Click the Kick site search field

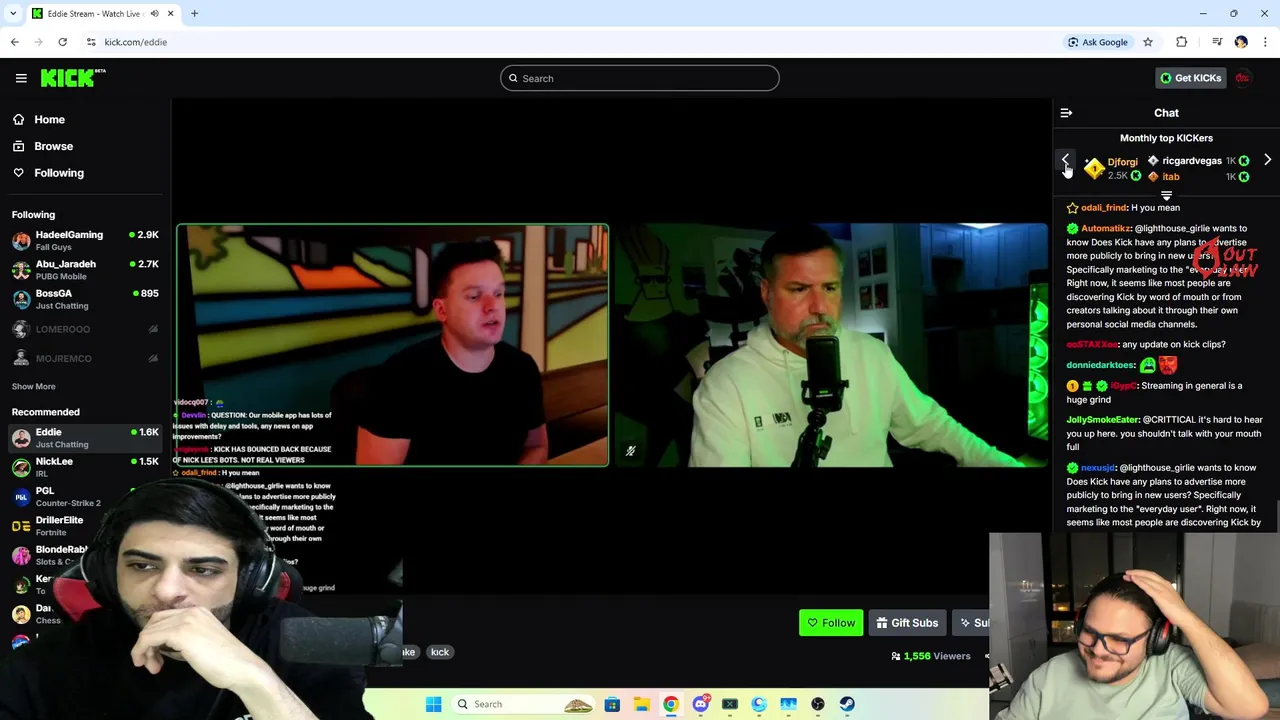coord(640,78)
